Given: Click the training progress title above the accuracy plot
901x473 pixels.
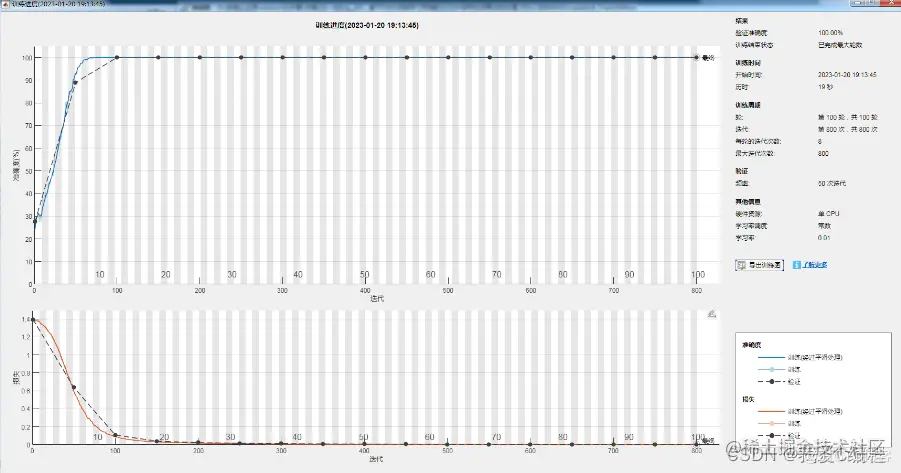Looking at the screenshot, I should (367, 25).
